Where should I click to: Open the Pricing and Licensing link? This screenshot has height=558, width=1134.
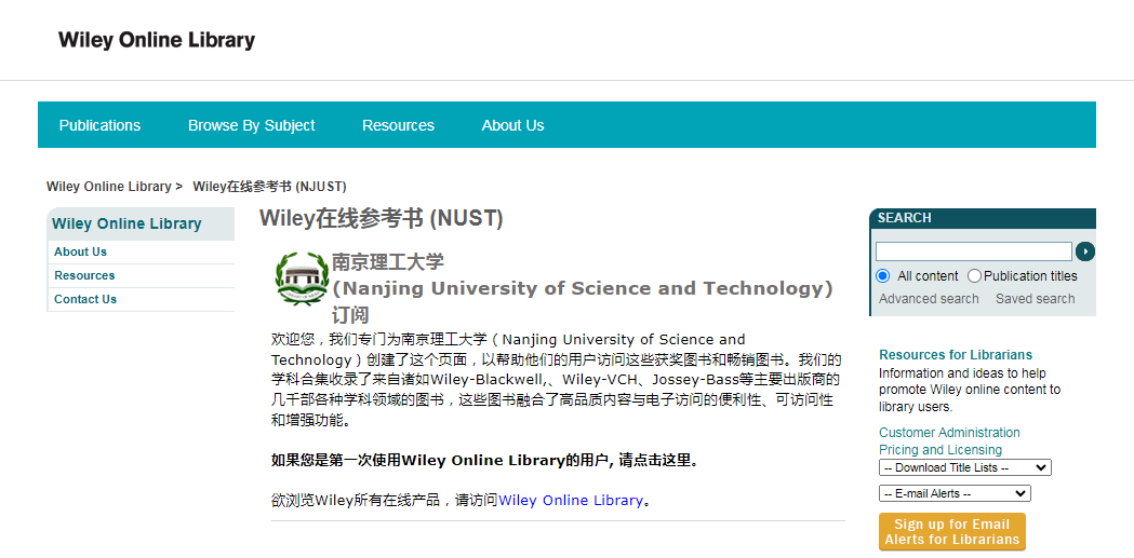tap(940, 450)
